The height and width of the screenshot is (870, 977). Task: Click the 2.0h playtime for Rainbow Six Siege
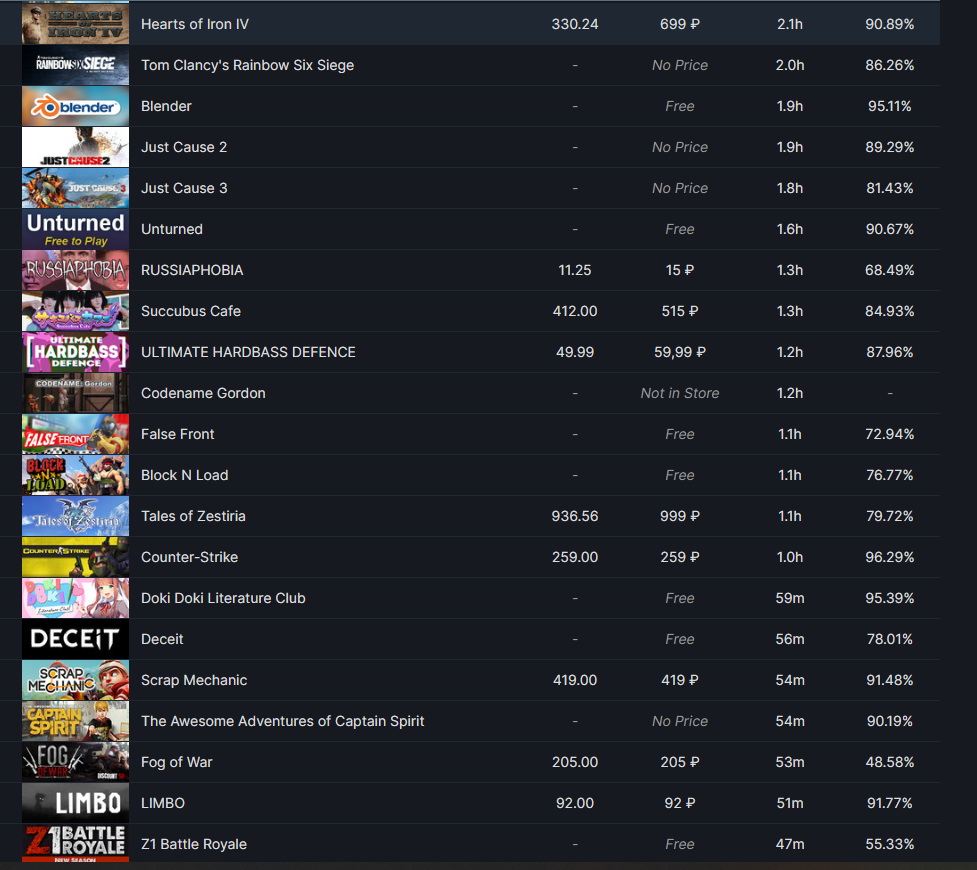point(789,65)
